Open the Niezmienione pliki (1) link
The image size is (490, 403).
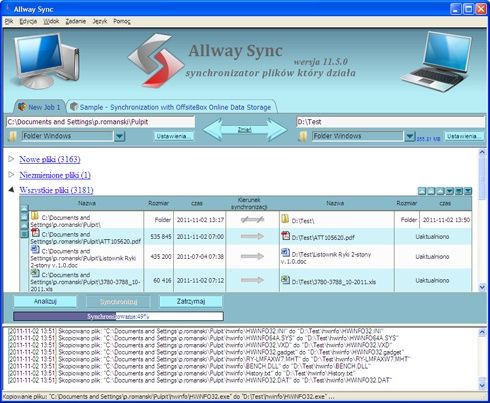click(x=55, y=175)
